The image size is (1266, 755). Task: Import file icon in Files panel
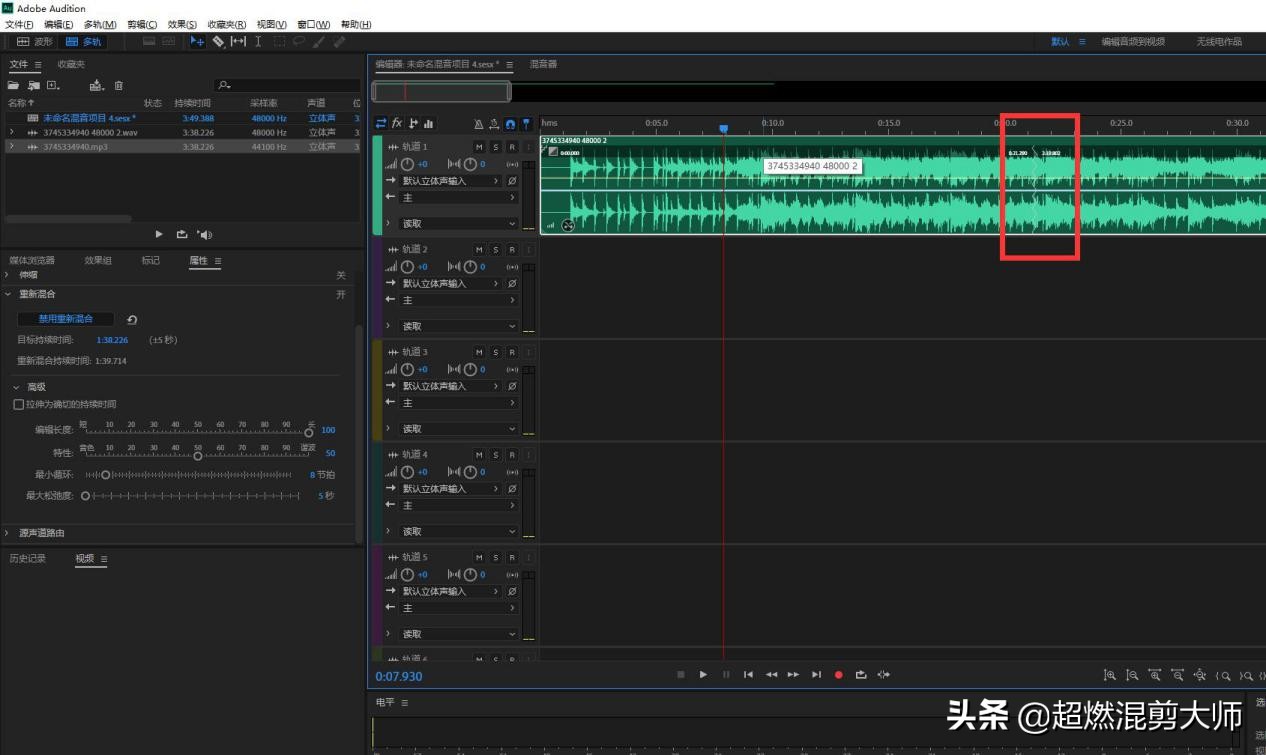[x=34, y=86]
